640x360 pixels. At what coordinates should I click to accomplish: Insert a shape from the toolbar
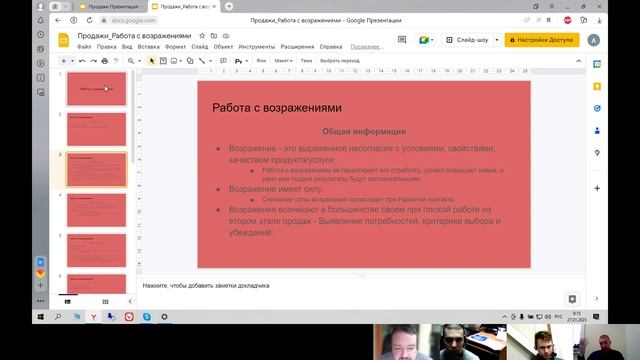(190, 61)
